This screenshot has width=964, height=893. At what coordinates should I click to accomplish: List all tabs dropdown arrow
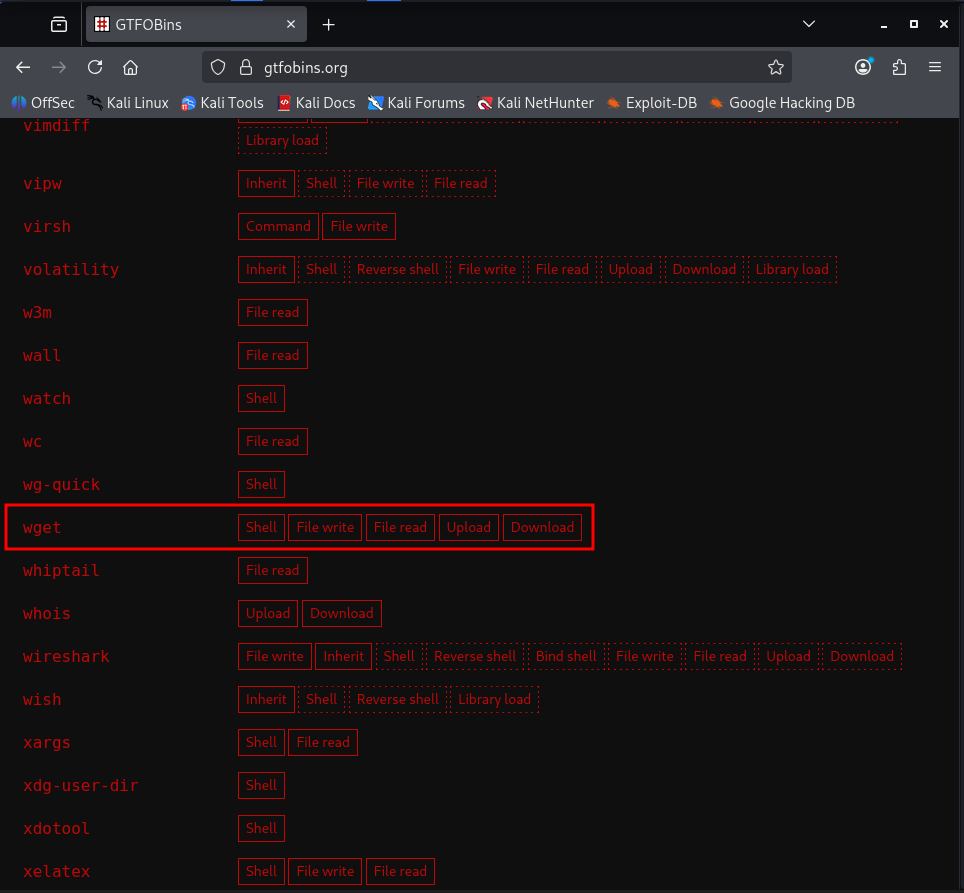pos(809,24)
